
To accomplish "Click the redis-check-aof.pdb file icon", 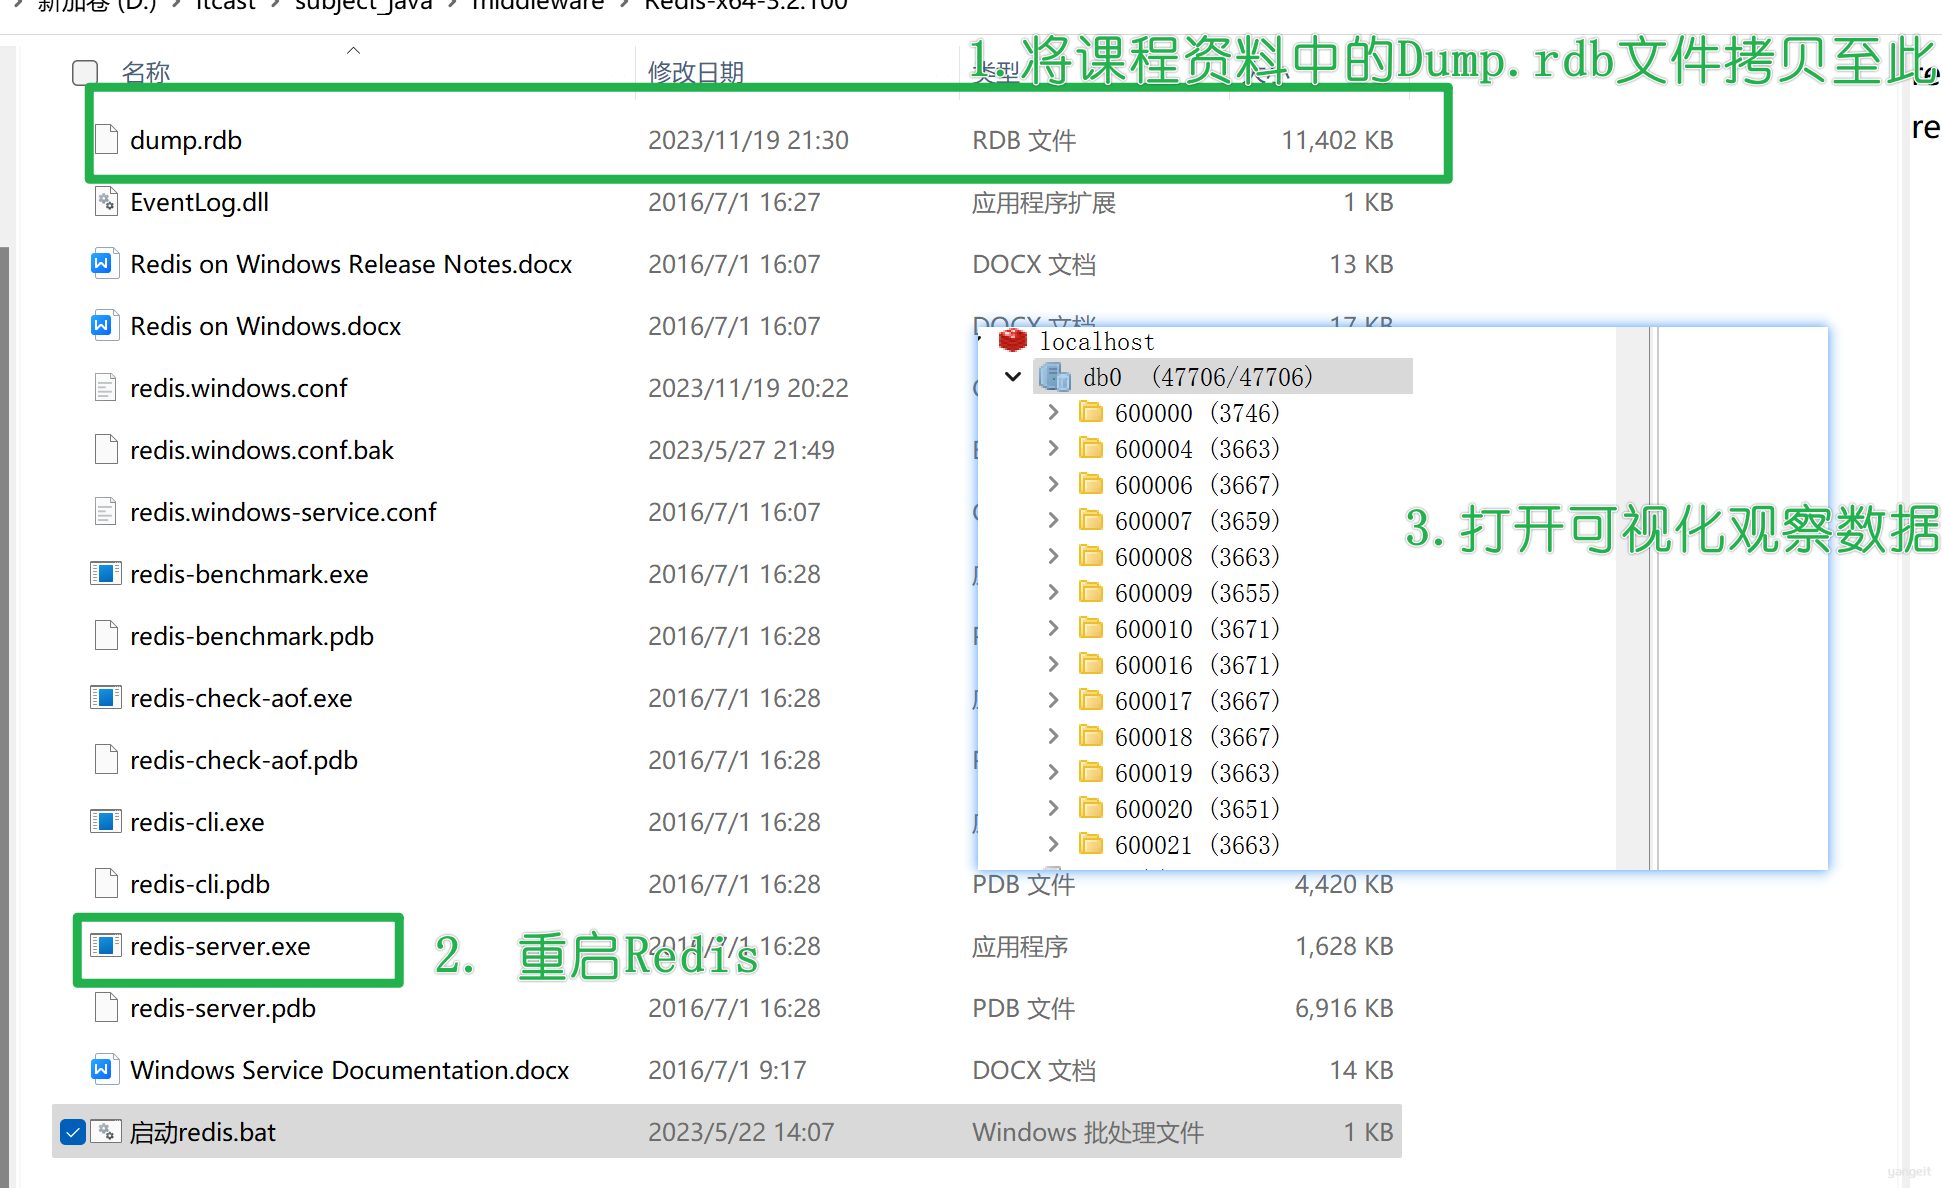I will click(x=106, y=760).
